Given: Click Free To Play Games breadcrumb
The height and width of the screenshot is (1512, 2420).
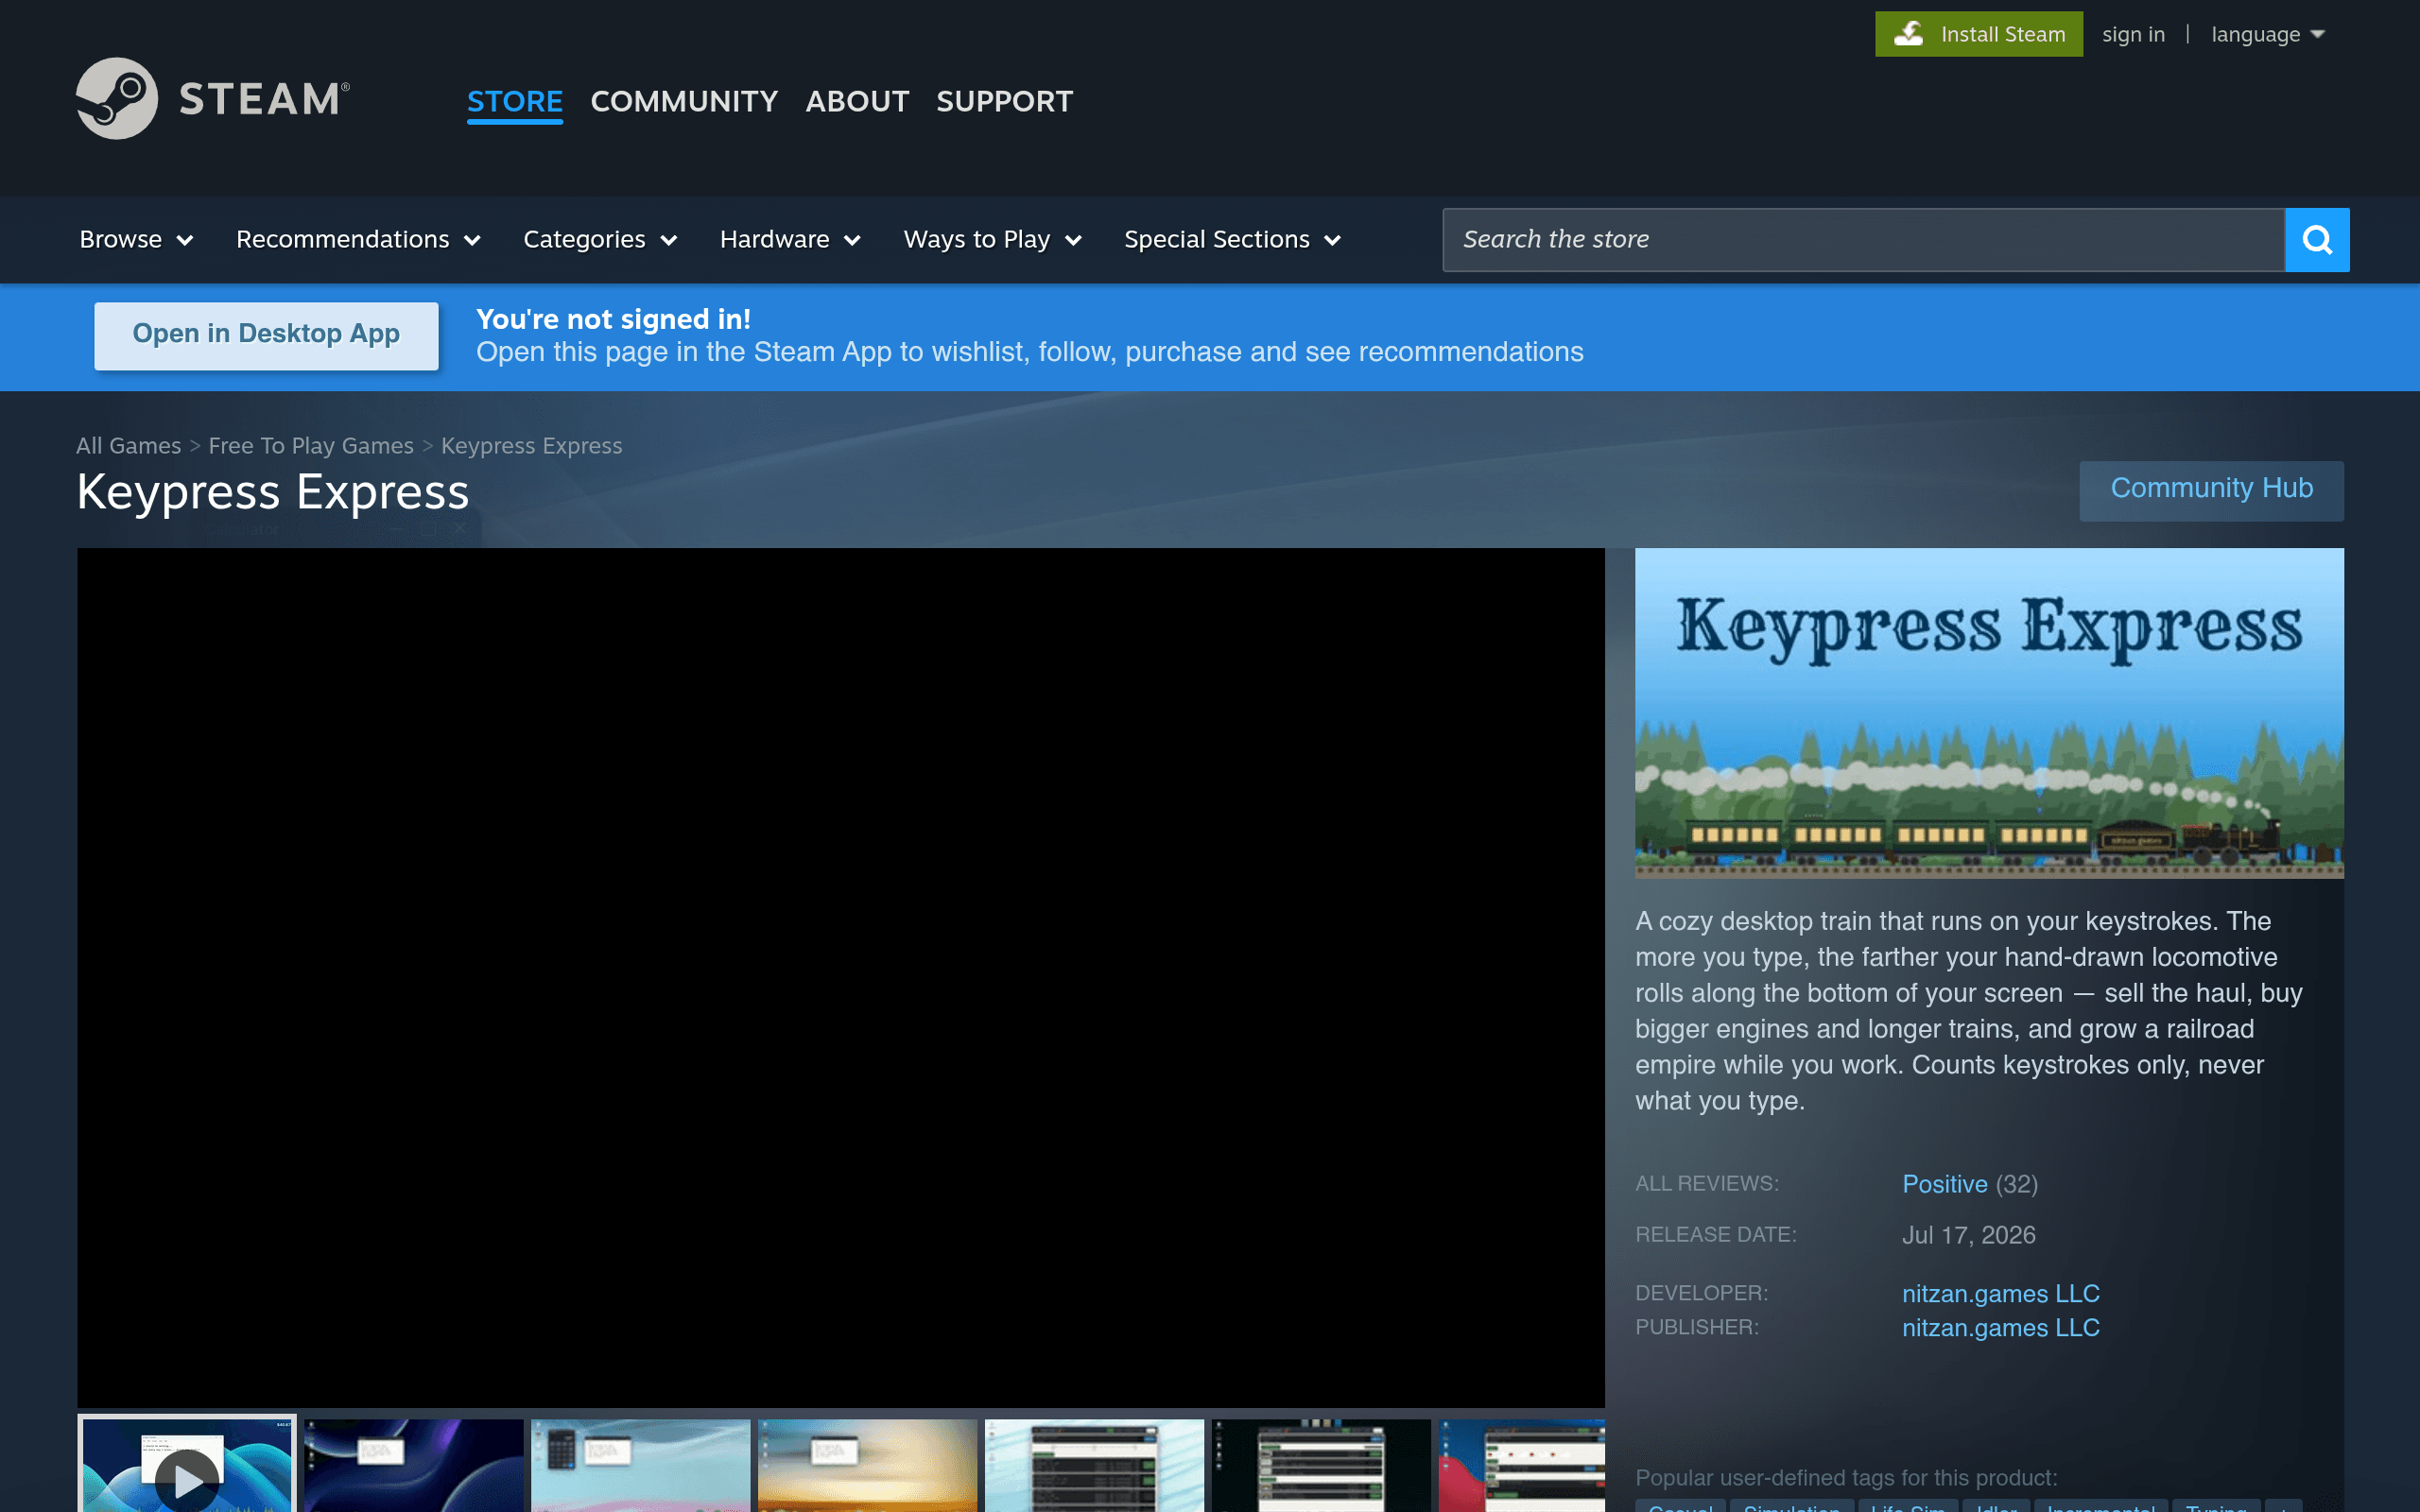Looking at the screenshot, I should pos(311,446).
